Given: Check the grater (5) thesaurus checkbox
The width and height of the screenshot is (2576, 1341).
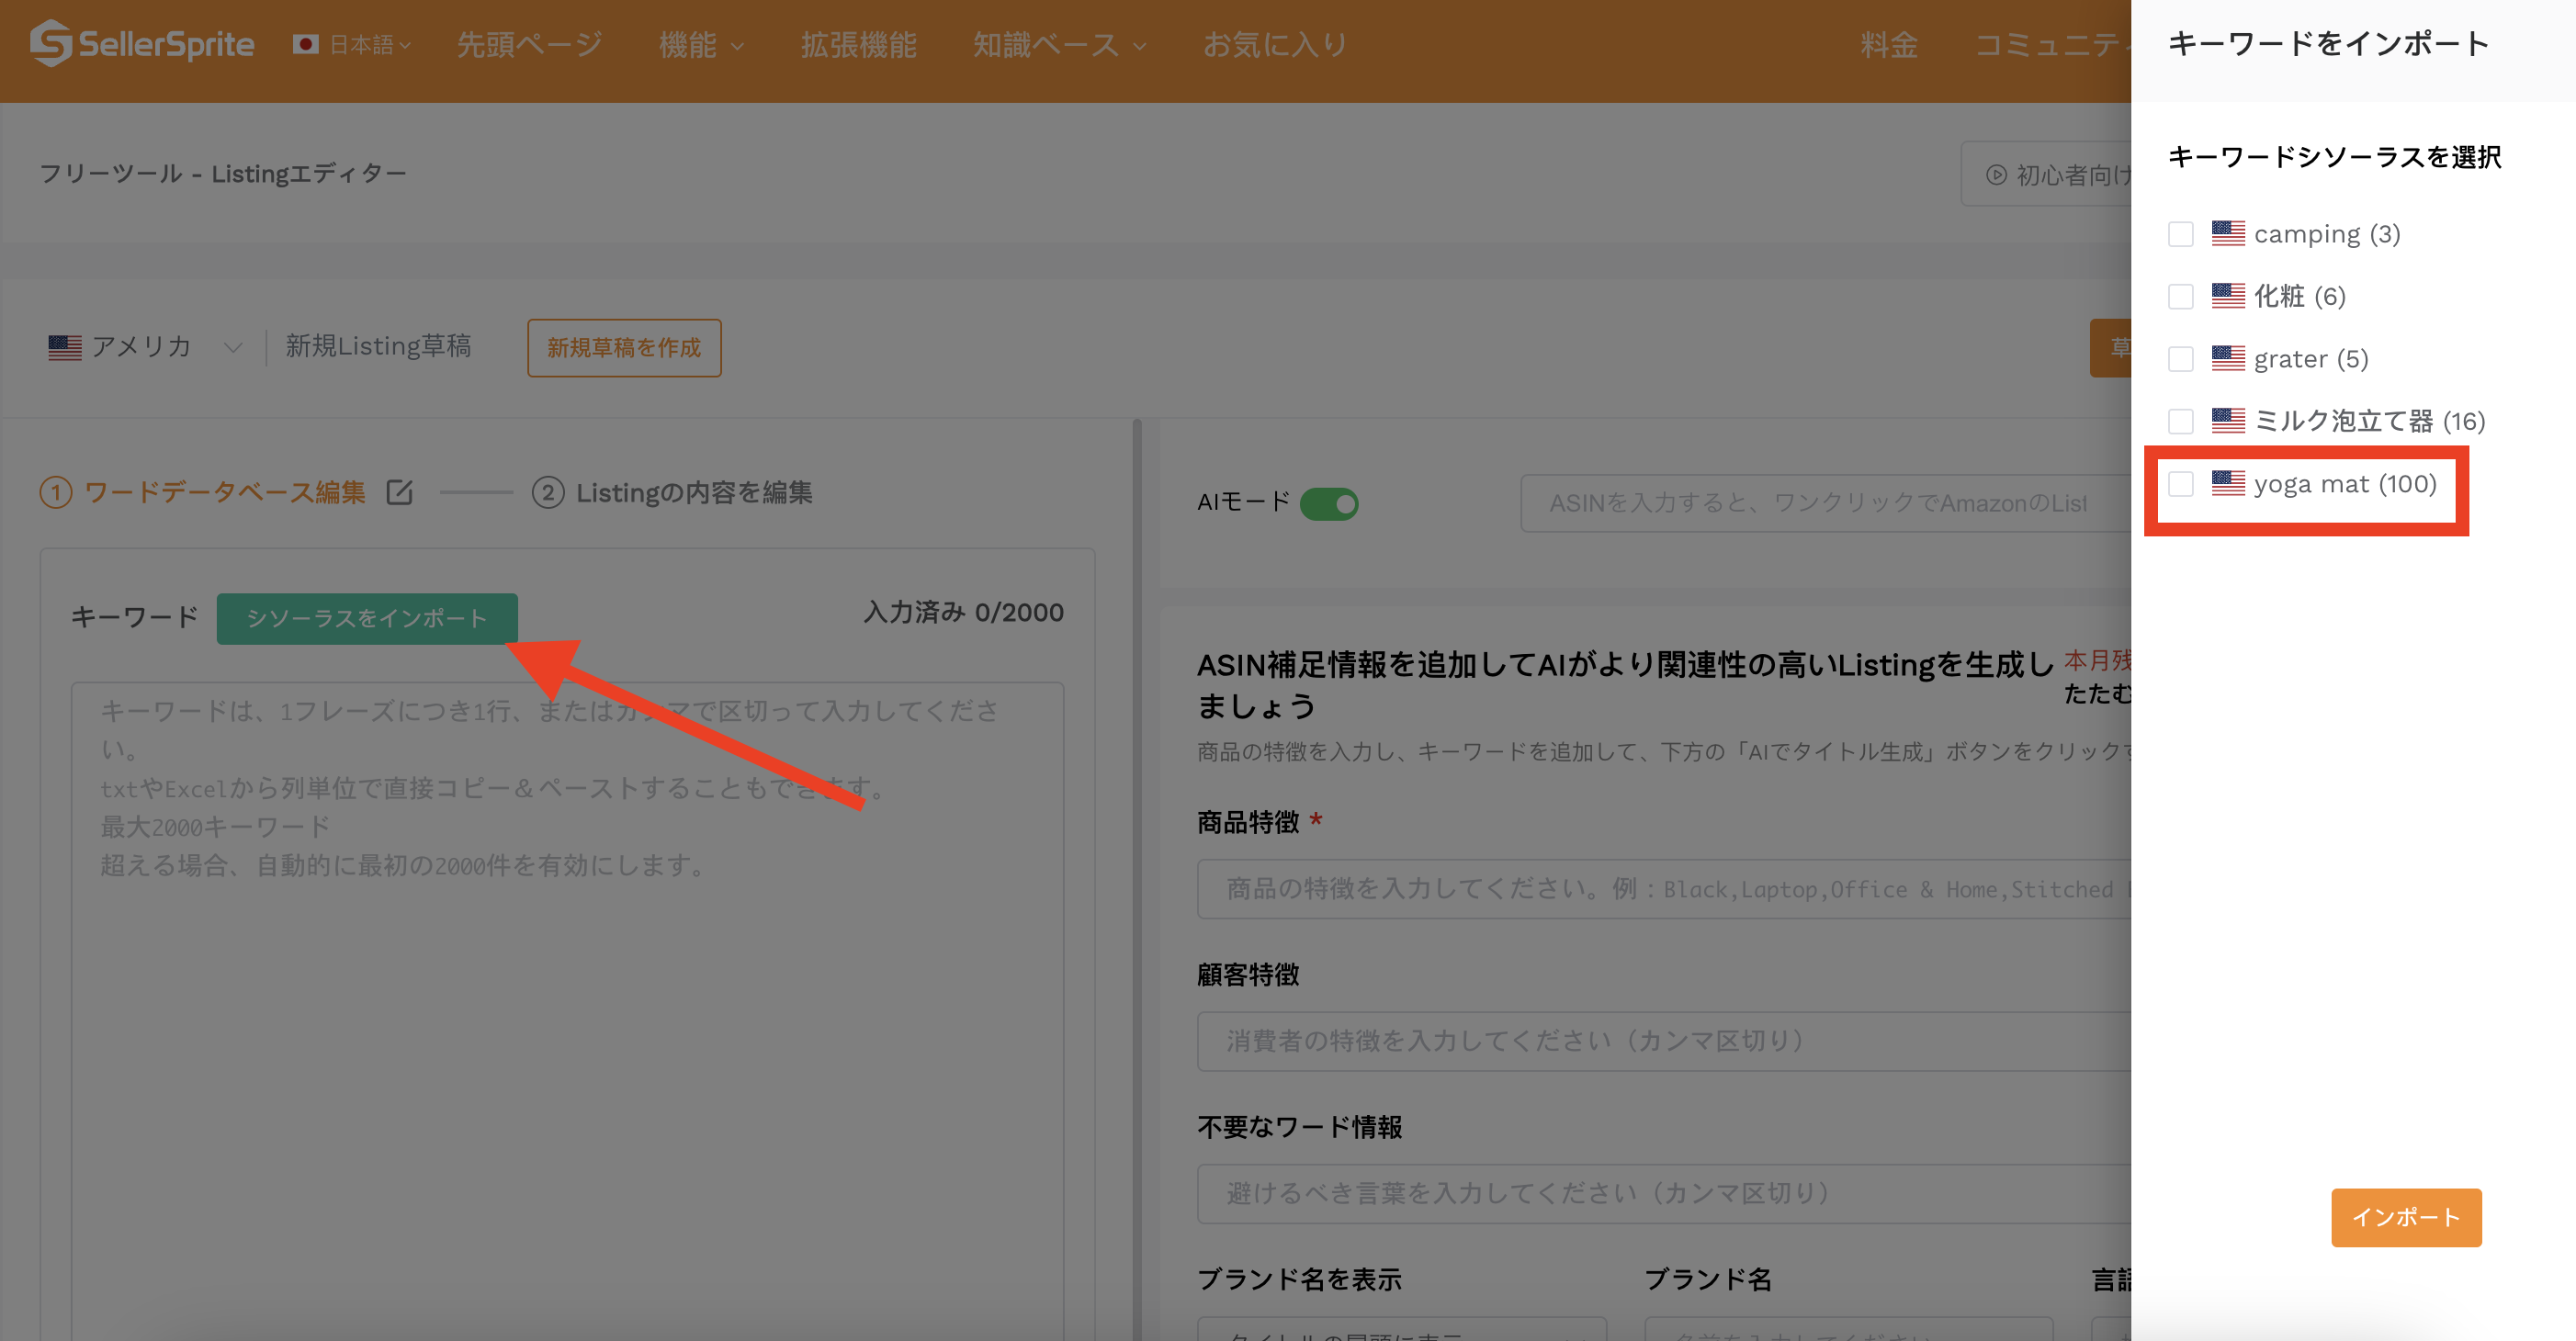Looking at the screenshot, I should (2180, 359).
